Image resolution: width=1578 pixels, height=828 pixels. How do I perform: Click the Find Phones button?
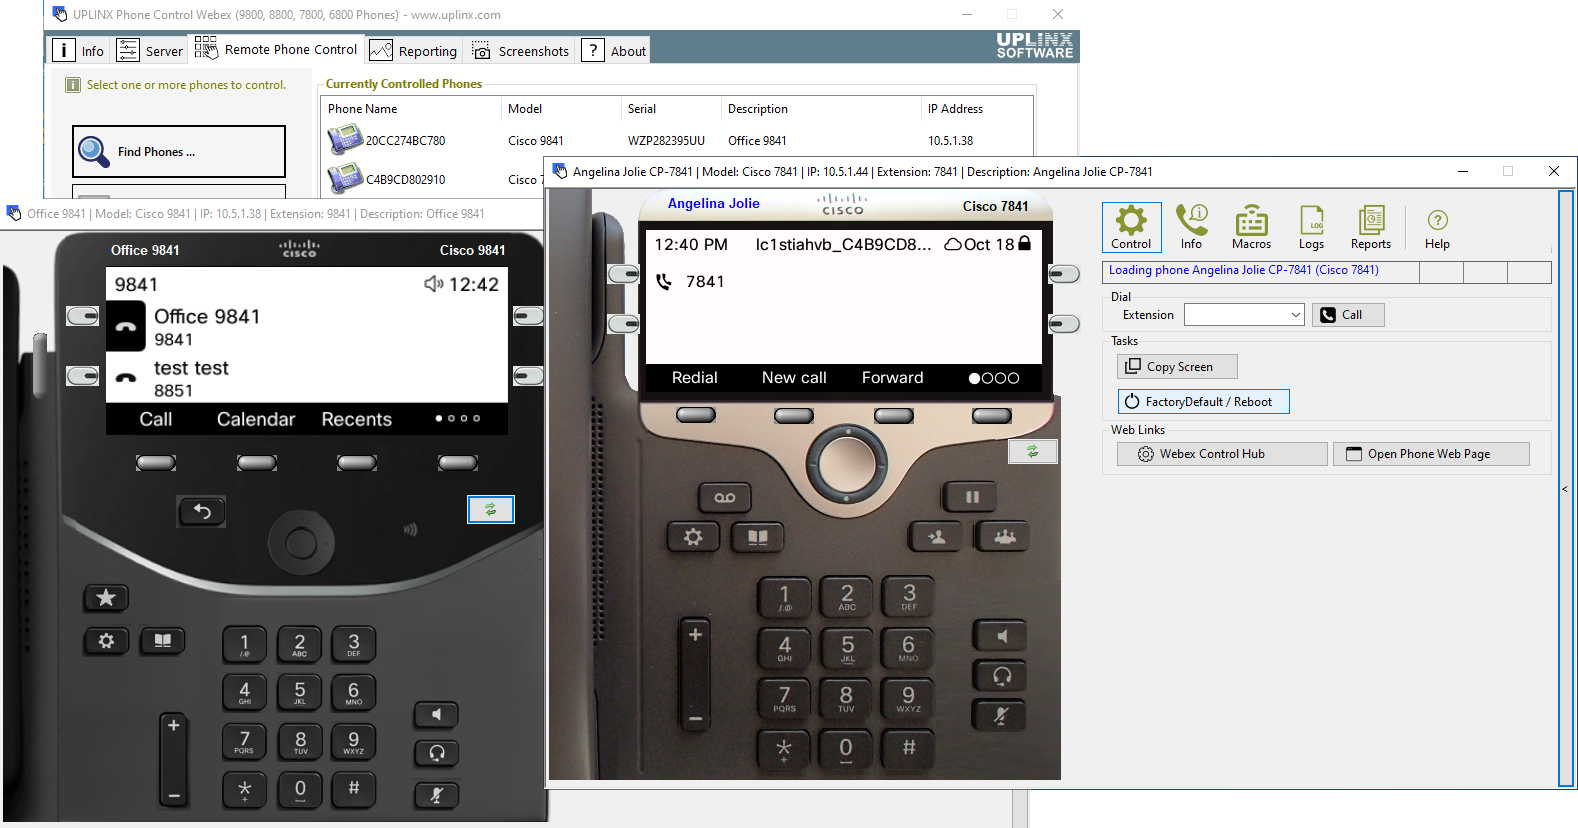point(179,152)
